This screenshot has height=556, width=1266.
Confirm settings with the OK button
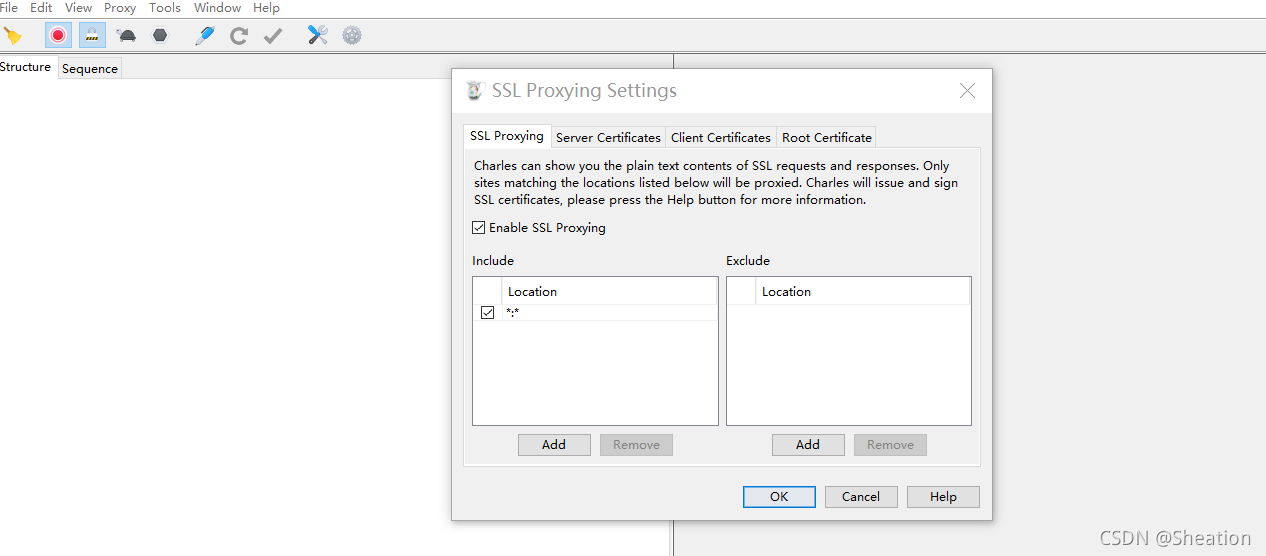click(x=779, y=497)
